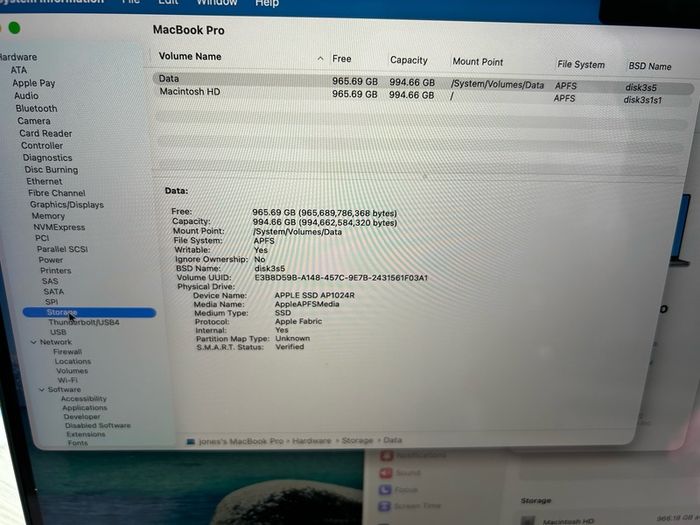
Task: Sort by Mount Point column header
Action: (478, 62)
